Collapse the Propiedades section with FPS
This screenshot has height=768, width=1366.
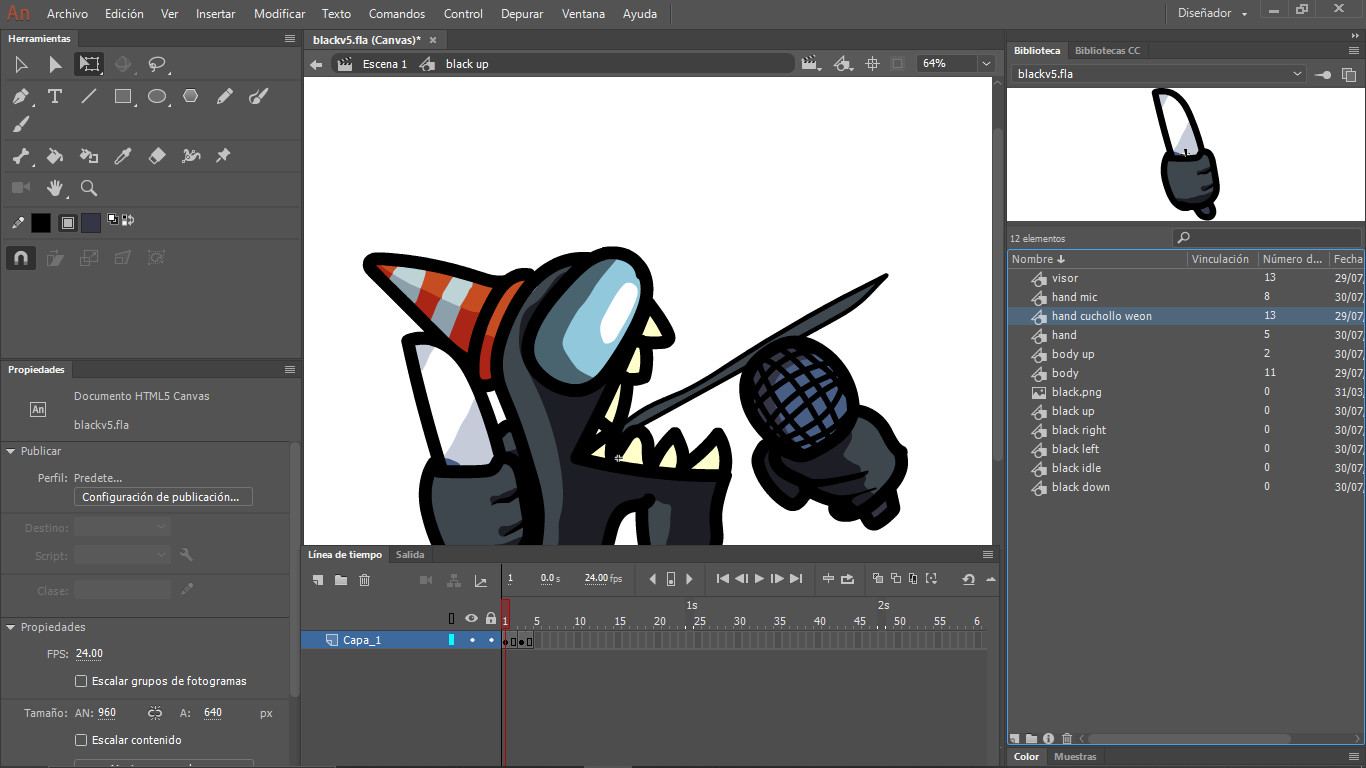coord(10,628)
